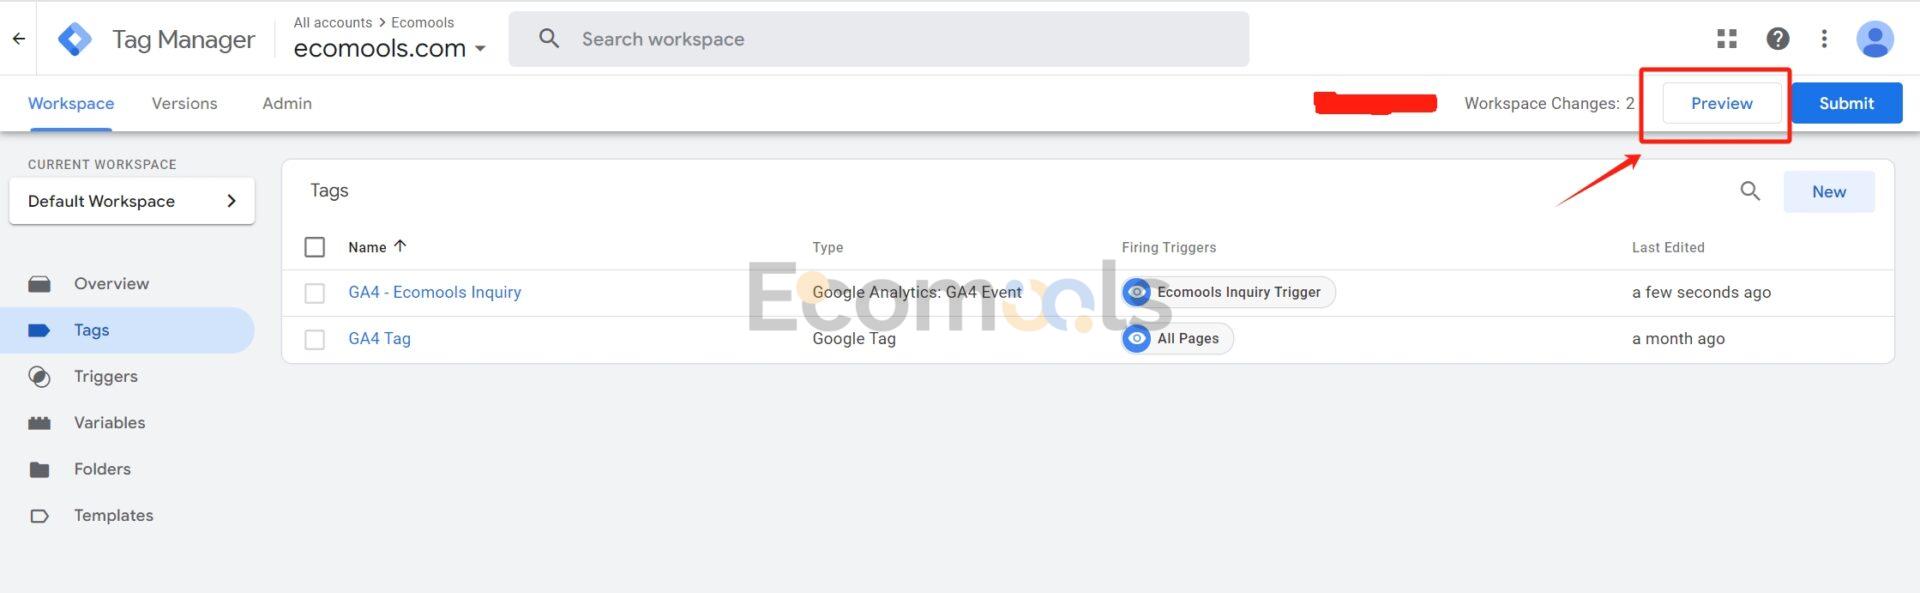Click the Tag Manager logo icon
This screenshot has height=593, width=1920.
tap(75, 39)
